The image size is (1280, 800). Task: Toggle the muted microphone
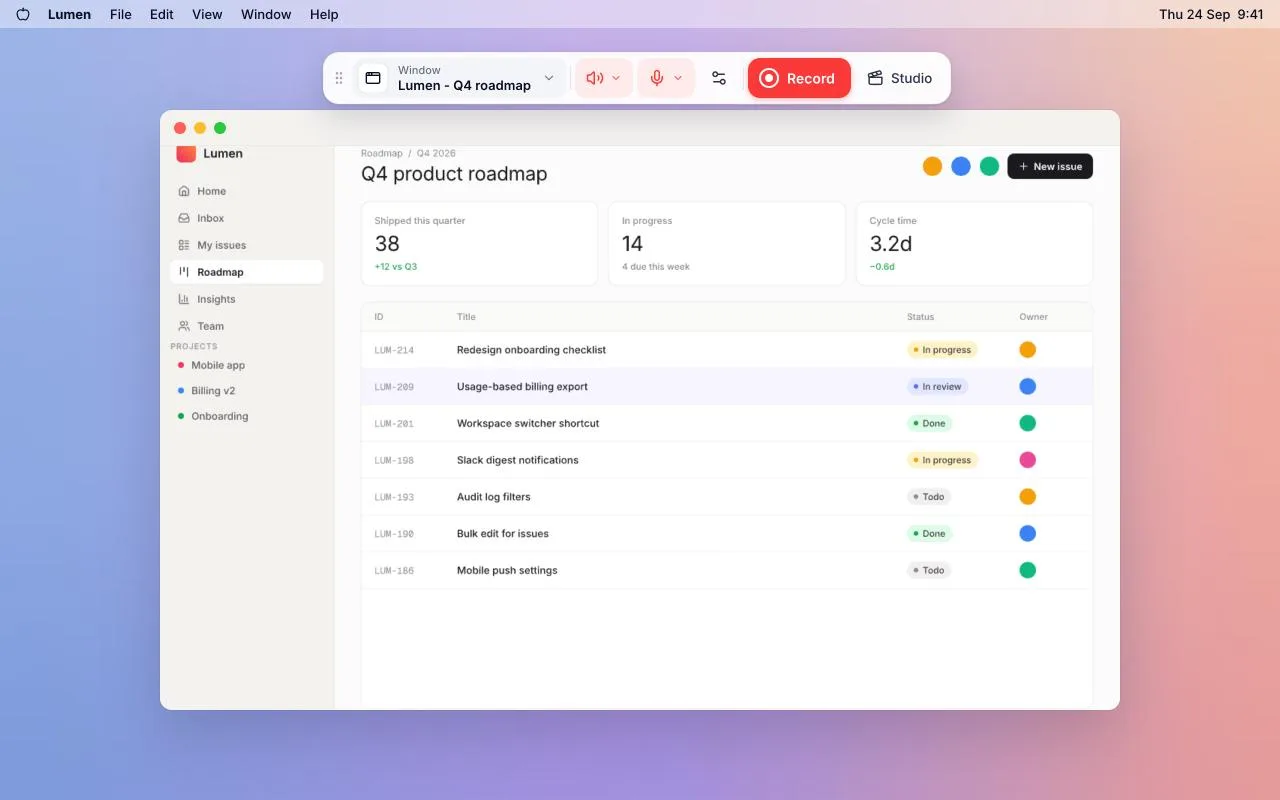(x=657, y=78)
